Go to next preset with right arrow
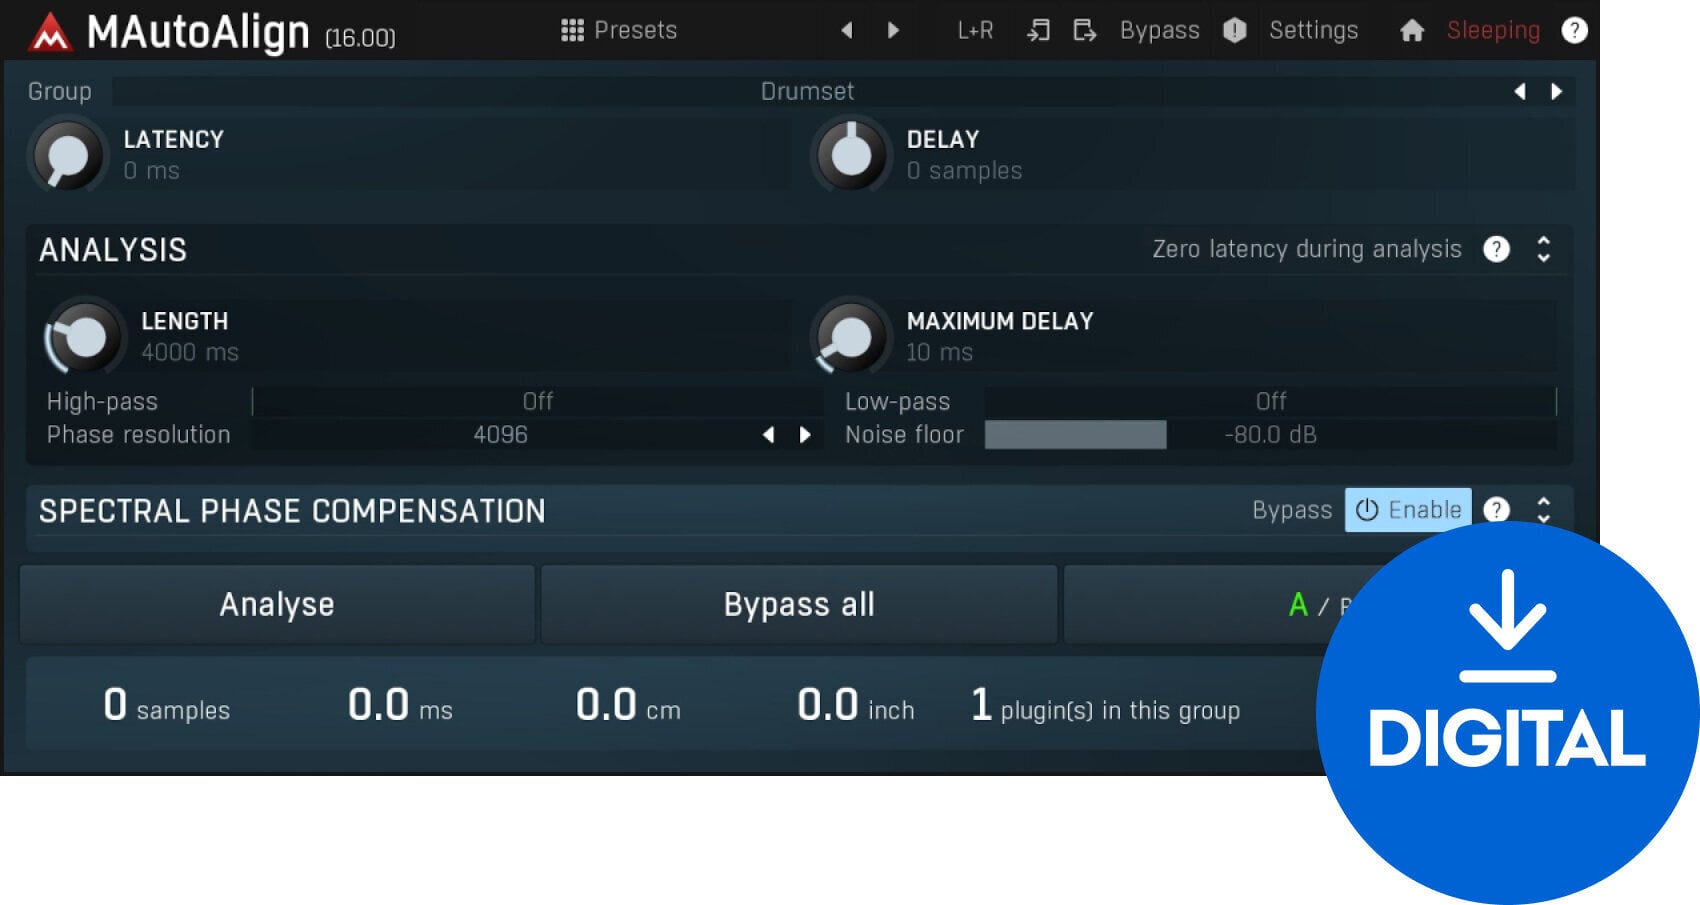Image resolution: width=1700 pixels, height=905 pixels. pyautogui.click(x=893, y=31)
